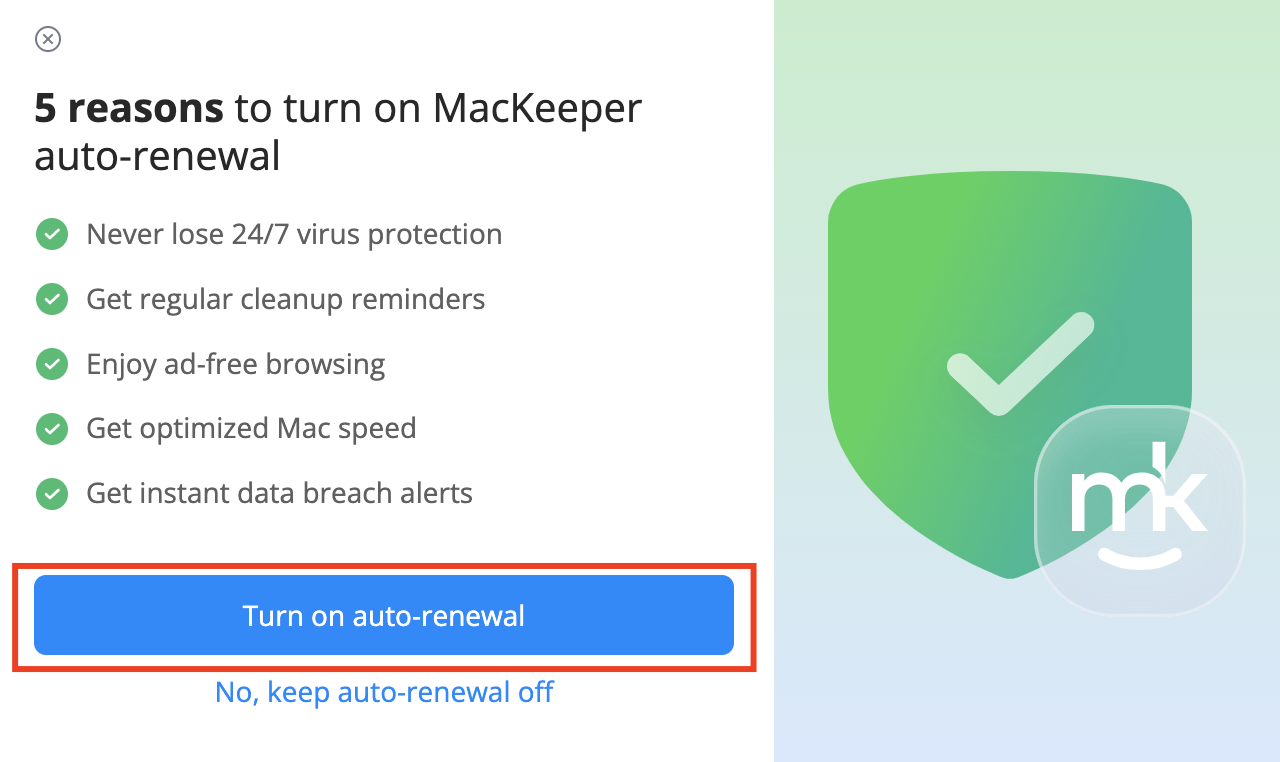The width and height of the screenshot is (1280, 762).
Task: Select the "Never lose 24/7 virus protection" text
Action: pyautogui.click(x=294, y=235)
